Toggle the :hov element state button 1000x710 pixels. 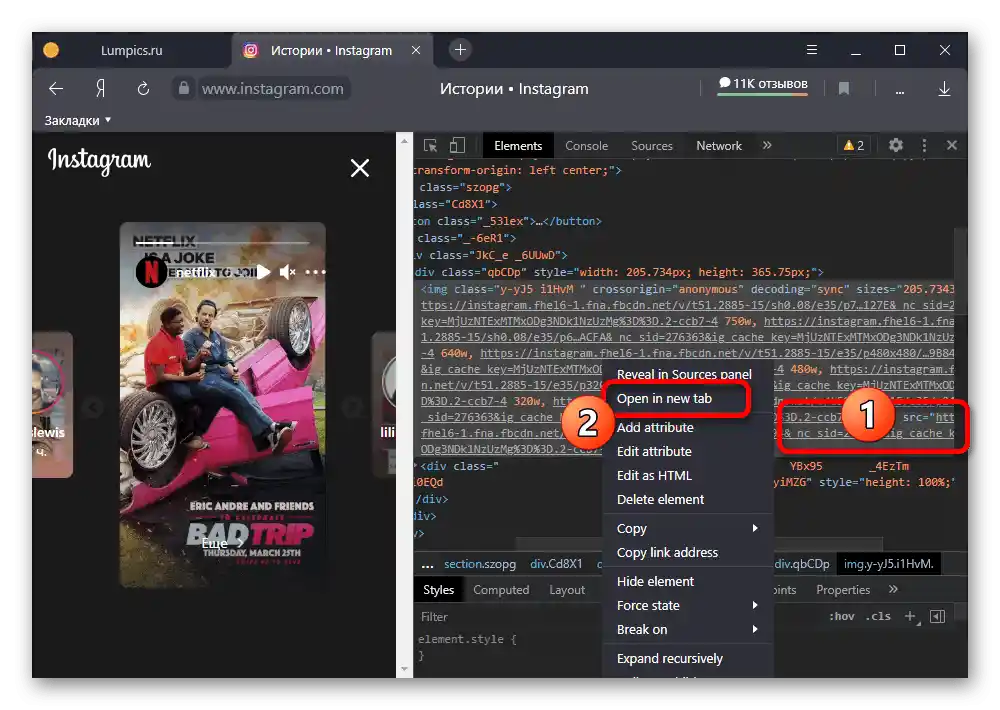(x=841, y=616)
